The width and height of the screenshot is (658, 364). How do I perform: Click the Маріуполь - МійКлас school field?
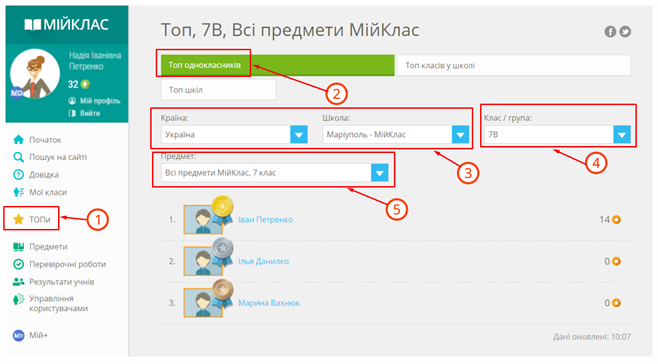[x=387, y=135]
